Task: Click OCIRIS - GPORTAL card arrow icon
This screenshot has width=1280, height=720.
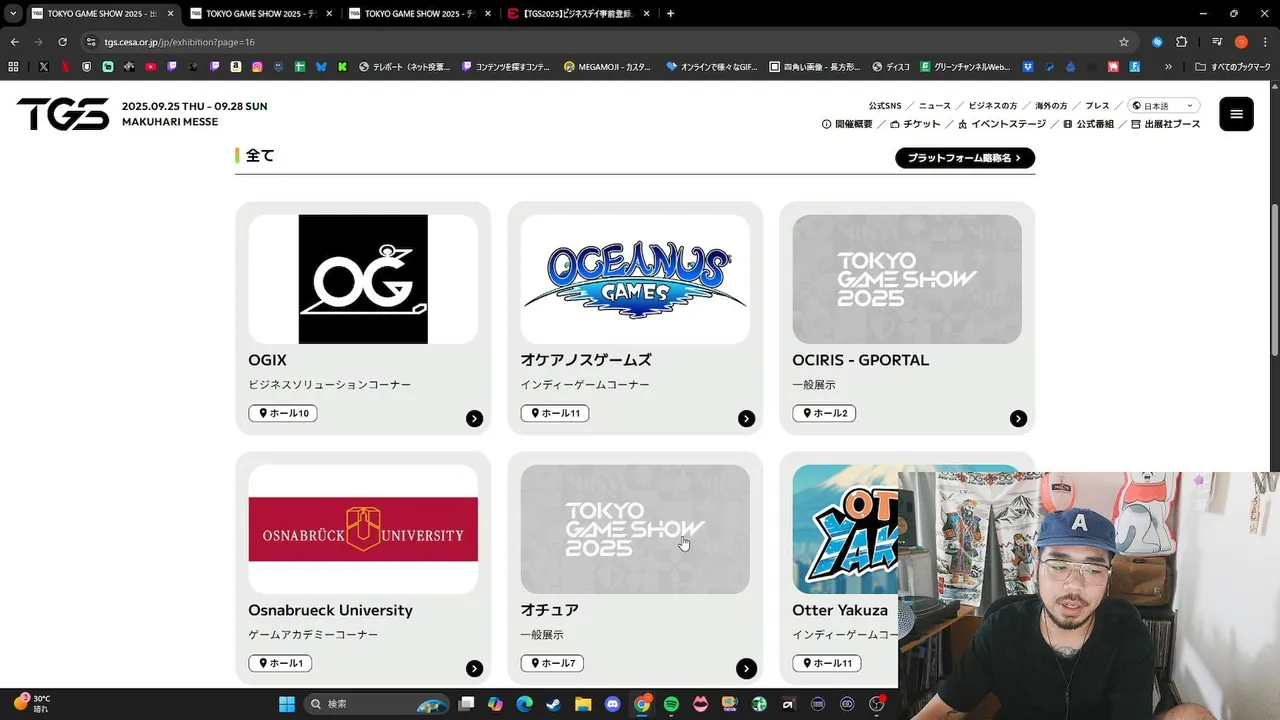Action: 1018,419
